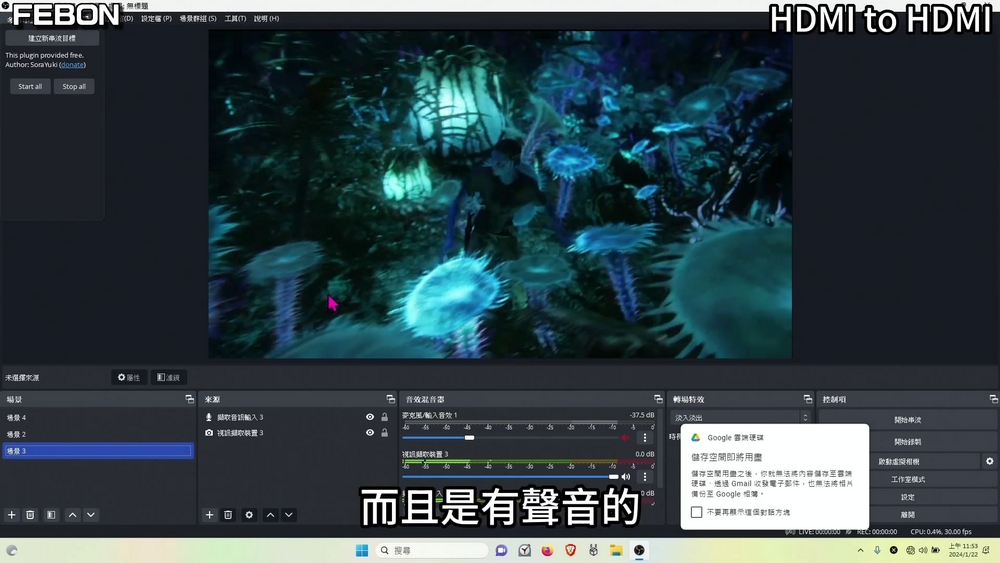Viewport: 1000px width, 563px height.
Task: Open source 濾鏡 filters button
Action: pyautogui.click(x=168, y=377)
